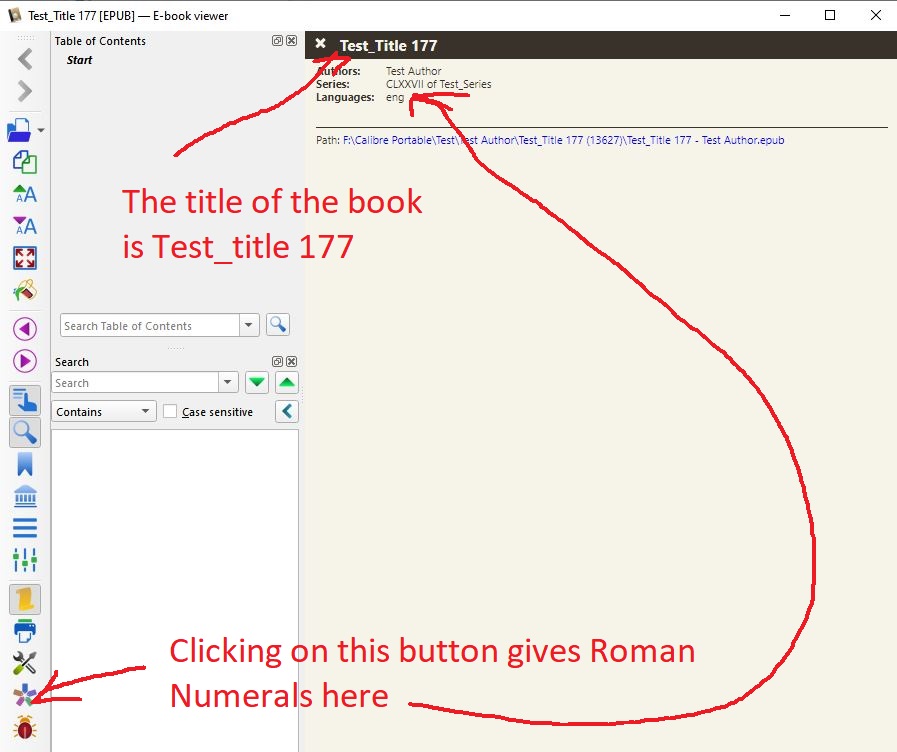This screenshot has height=752, width=897.
Task: Click the Back arrow in the toolbar
Action: pos(25,59)
